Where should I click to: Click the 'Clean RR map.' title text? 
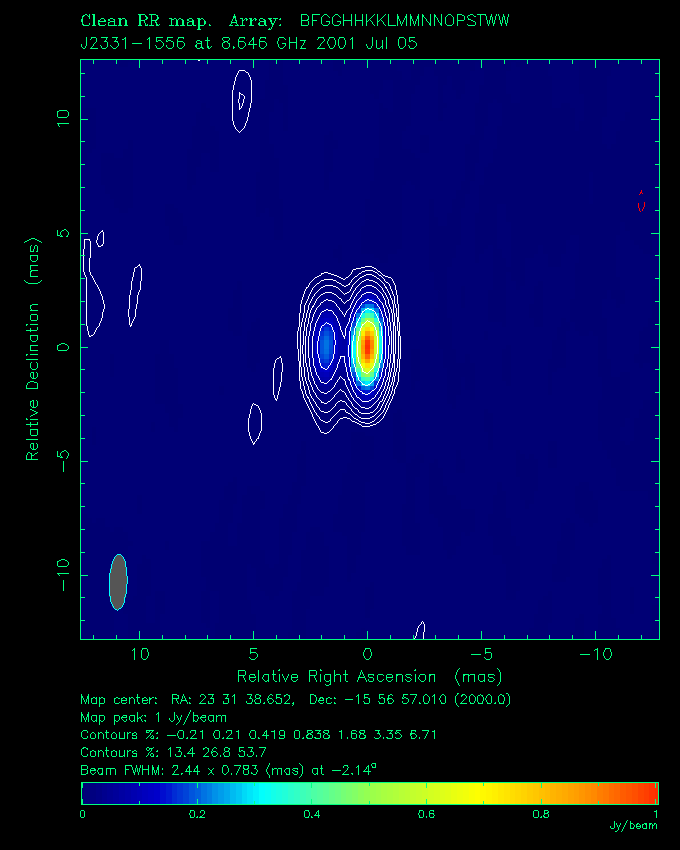pos(146,21)
